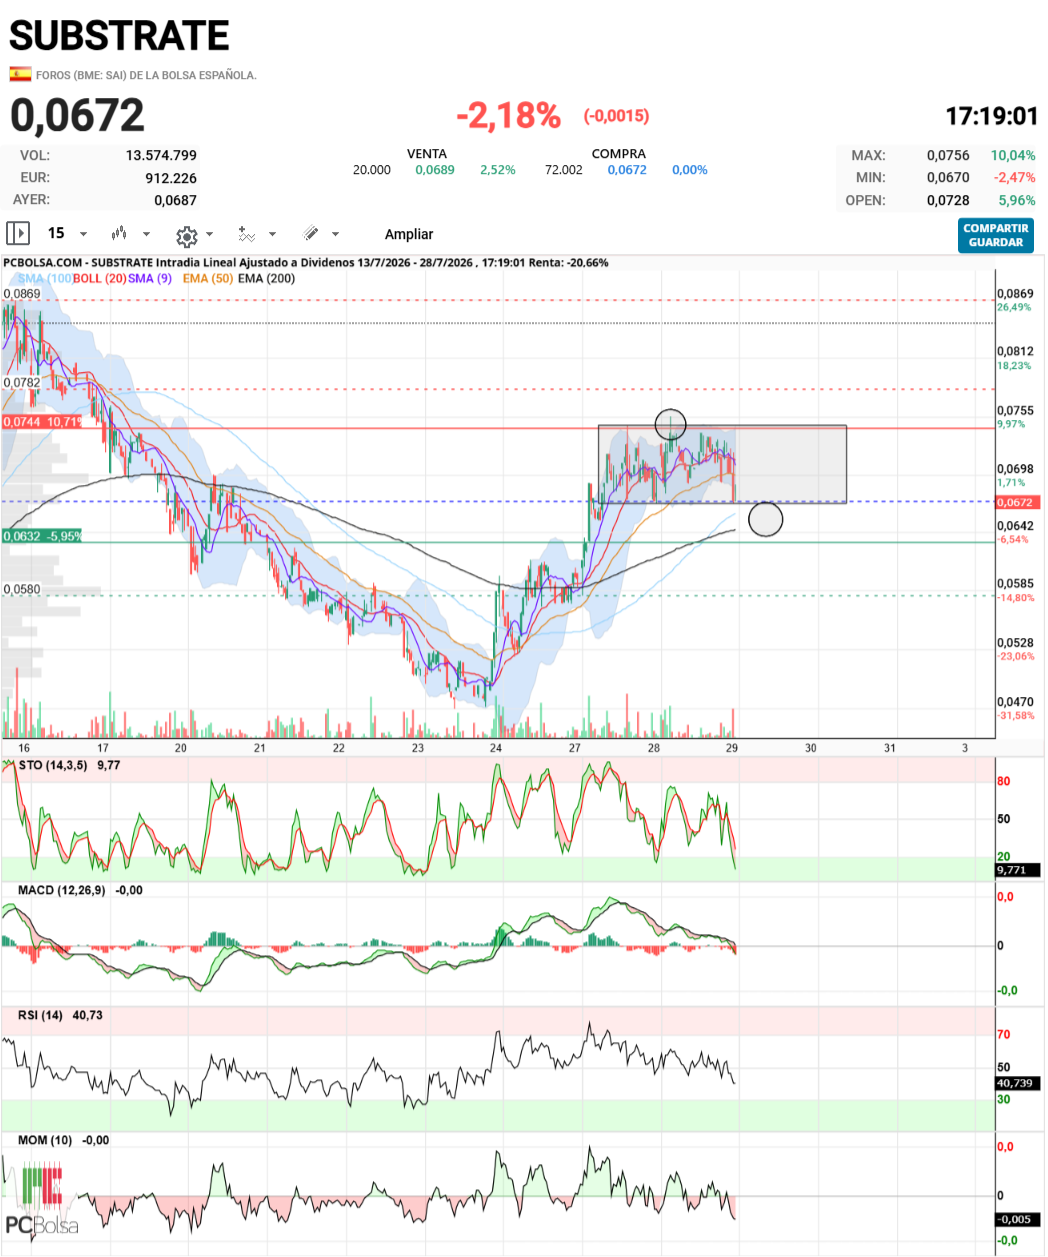The width and height of the screenshot is (1048, 1257).
Task: Click the red 0,0744 resistance level label
Action: (x=42, y=422)
